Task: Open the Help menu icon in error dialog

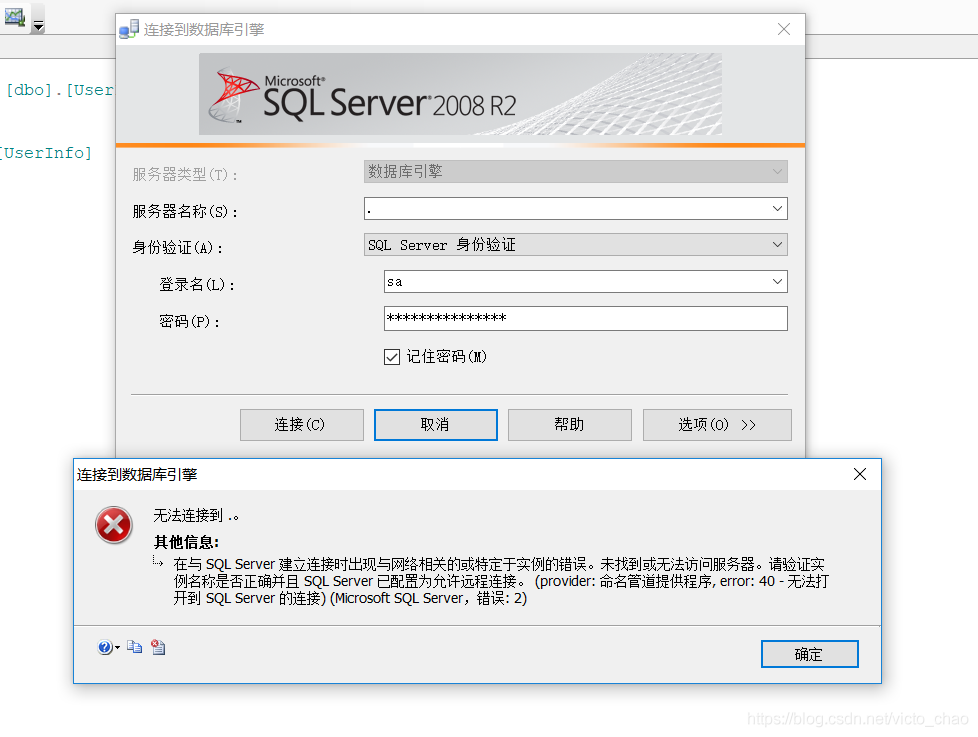Action: coord(105,647)
